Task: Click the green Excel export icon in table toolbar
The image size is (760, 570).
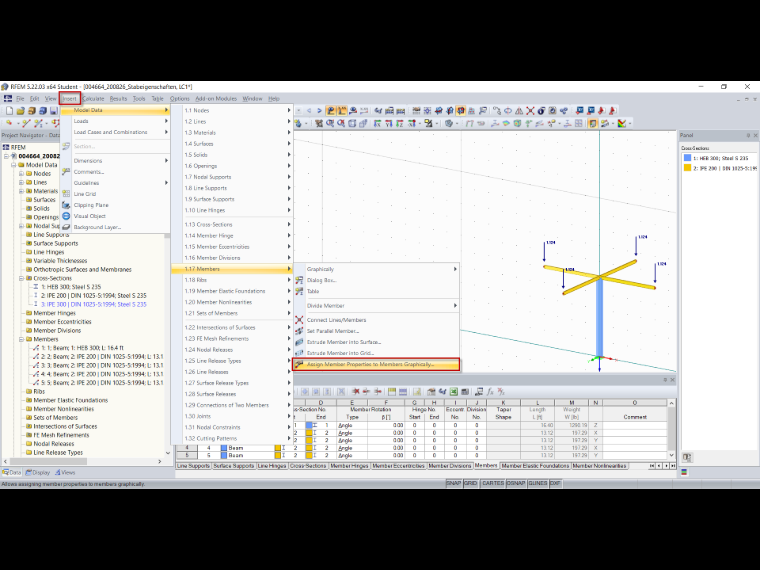Action: tap(454, 392)
